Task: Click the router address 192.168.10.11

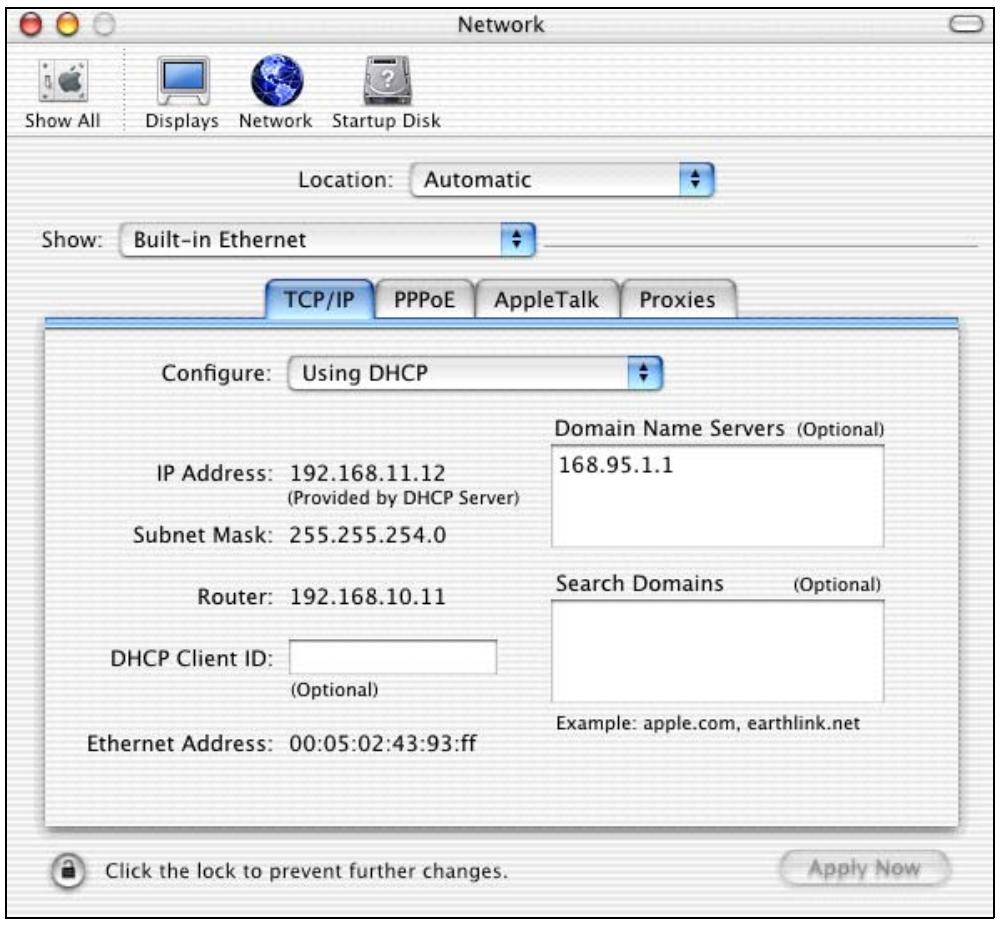Action: click(x=367, y=597)
